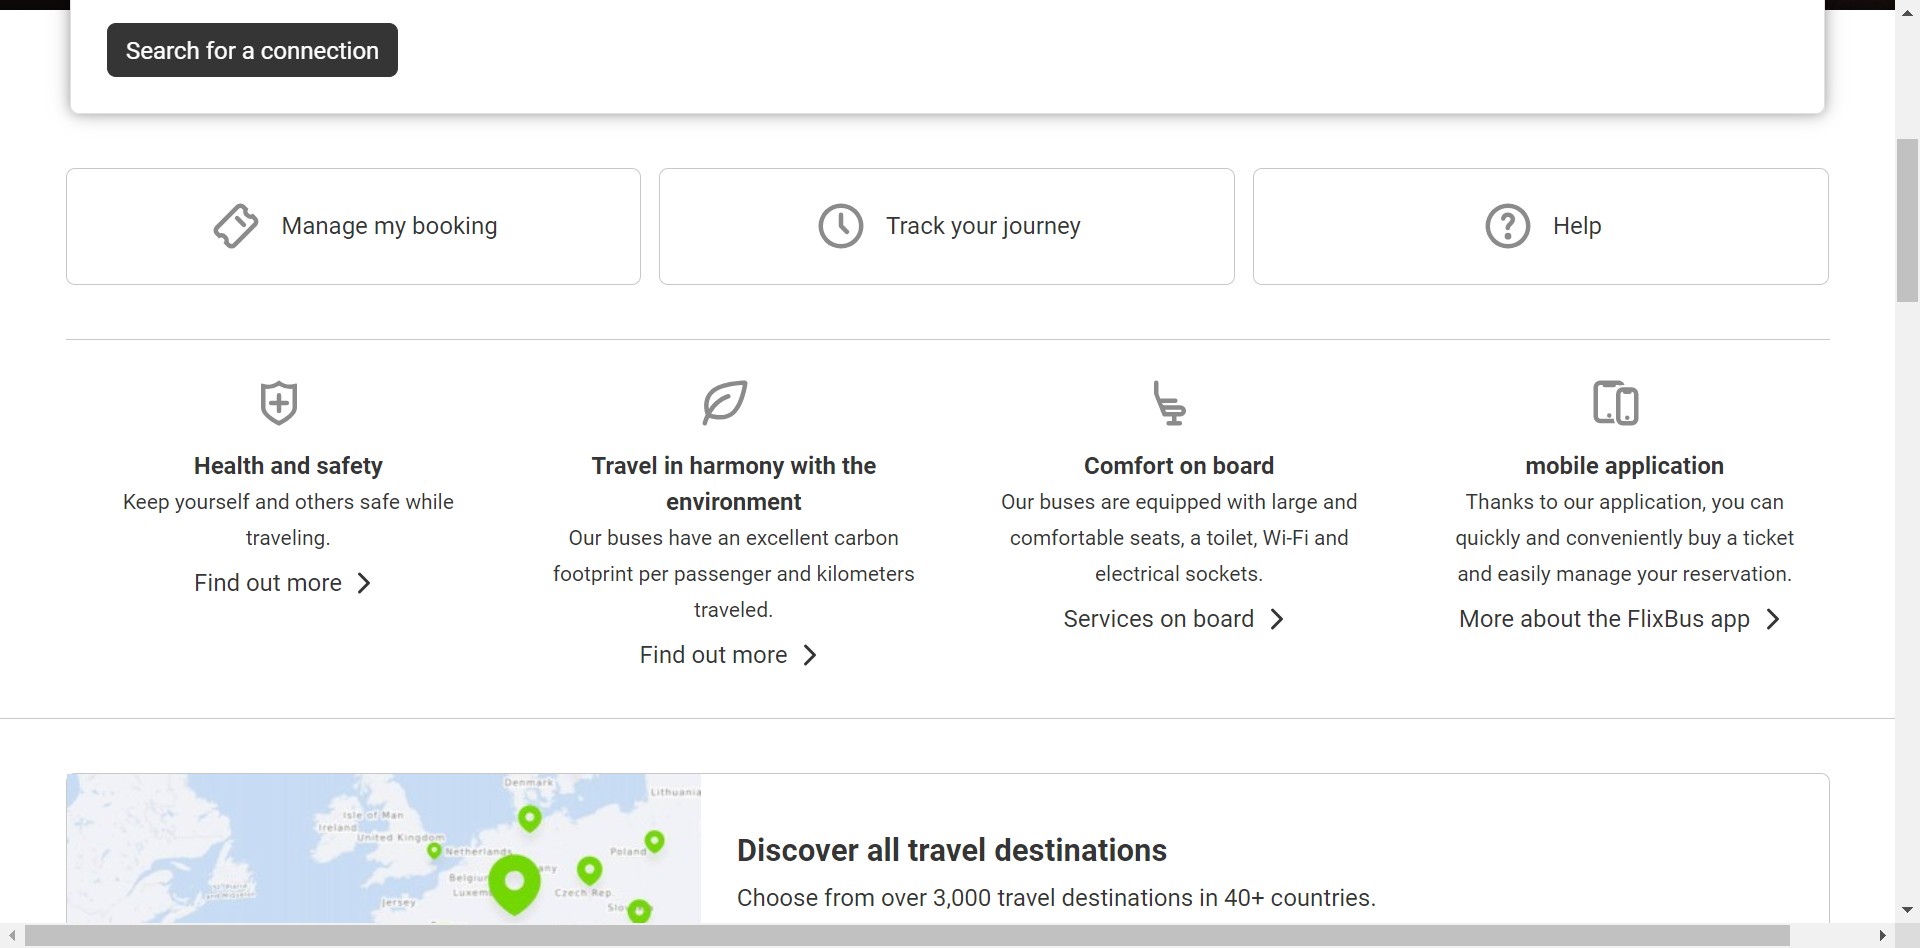The width and height of the screenshot is (1920, 948).
Task: Click the leaf environment icon
Action: (x=725, y=402)
